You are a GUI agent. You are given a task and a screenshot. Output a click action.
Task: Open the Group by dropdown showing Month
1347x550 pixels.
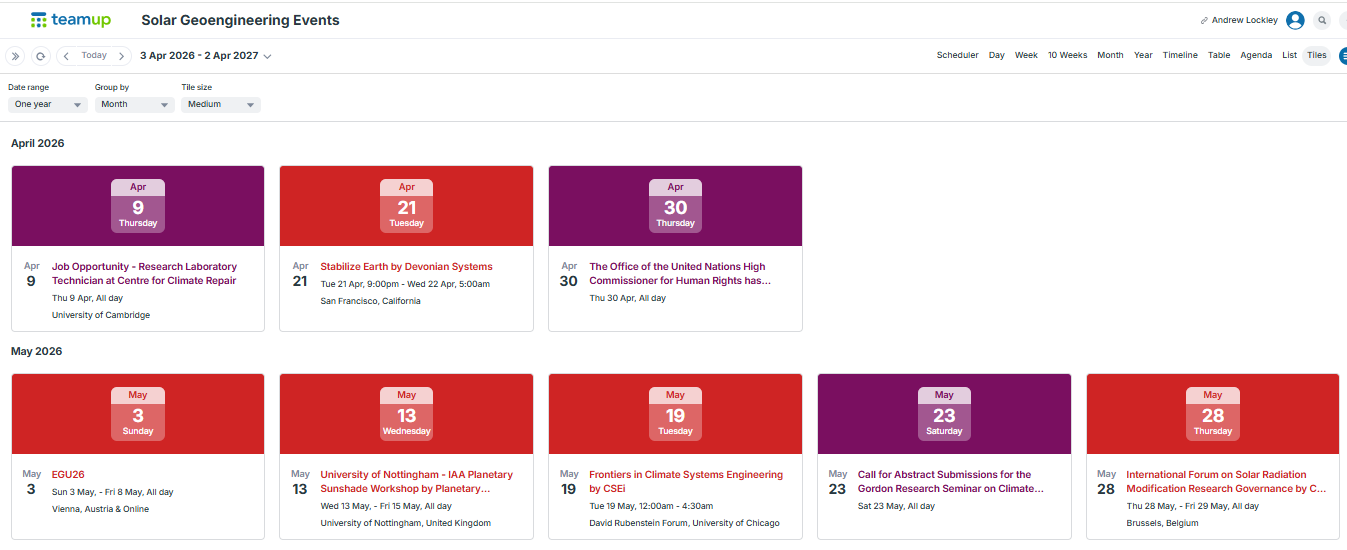point(135,104)
